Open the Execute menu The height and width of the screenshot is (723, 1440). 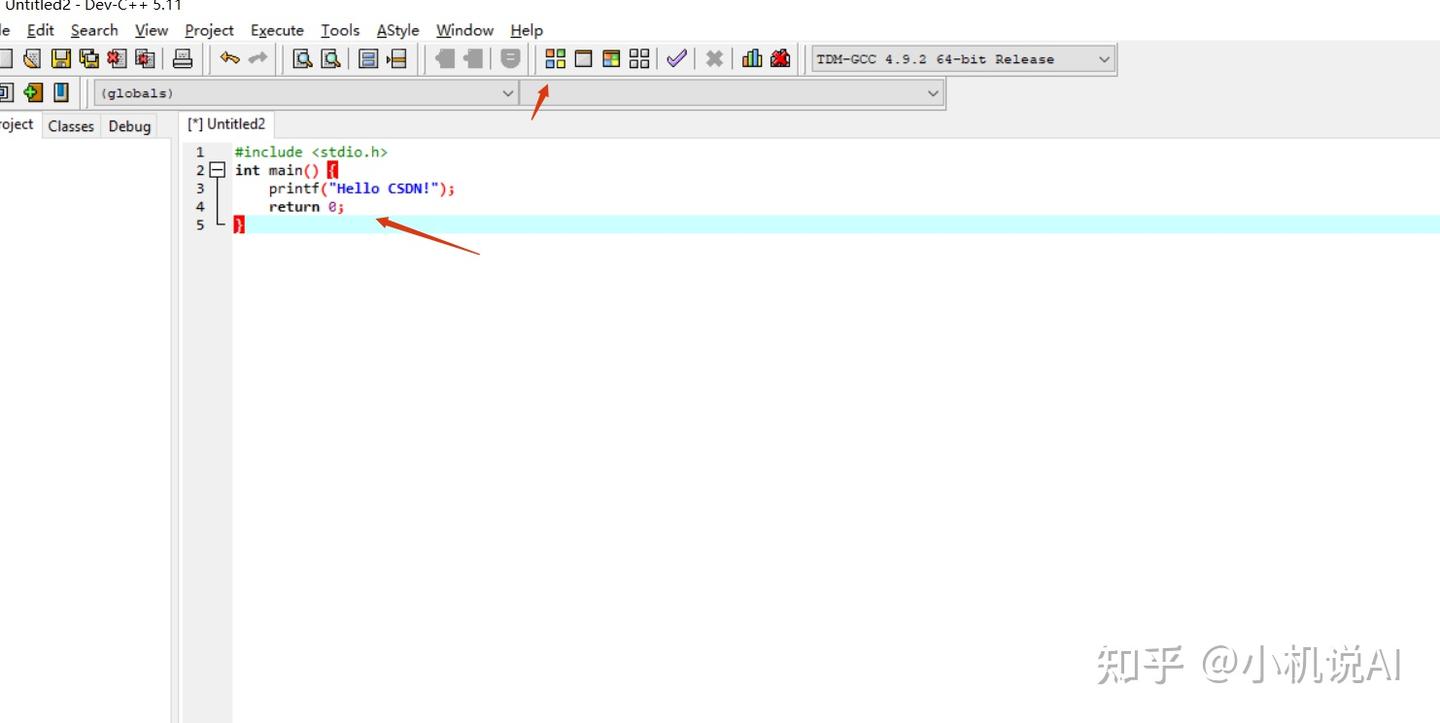pos(277,30)
